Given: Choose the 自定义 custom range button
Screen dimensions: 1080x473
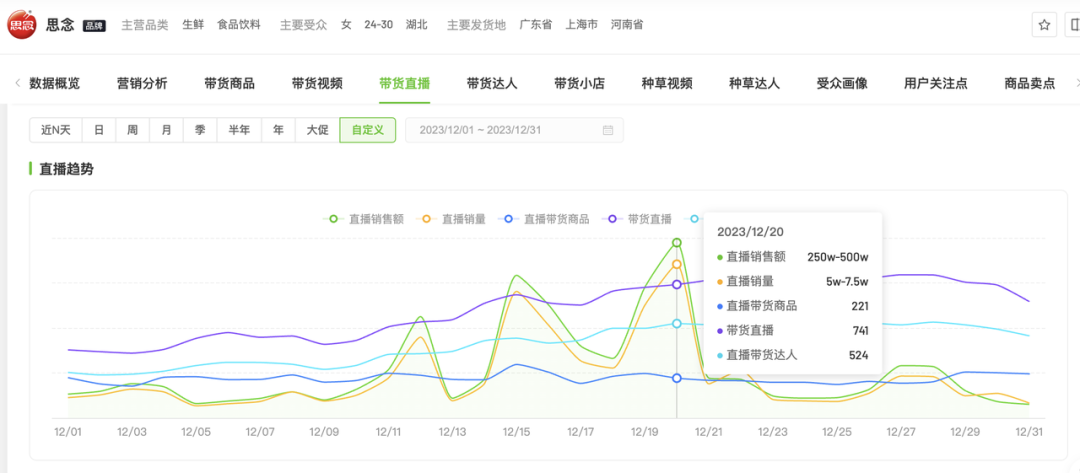Looking at the screenshot, I should (x=367, y=130).
